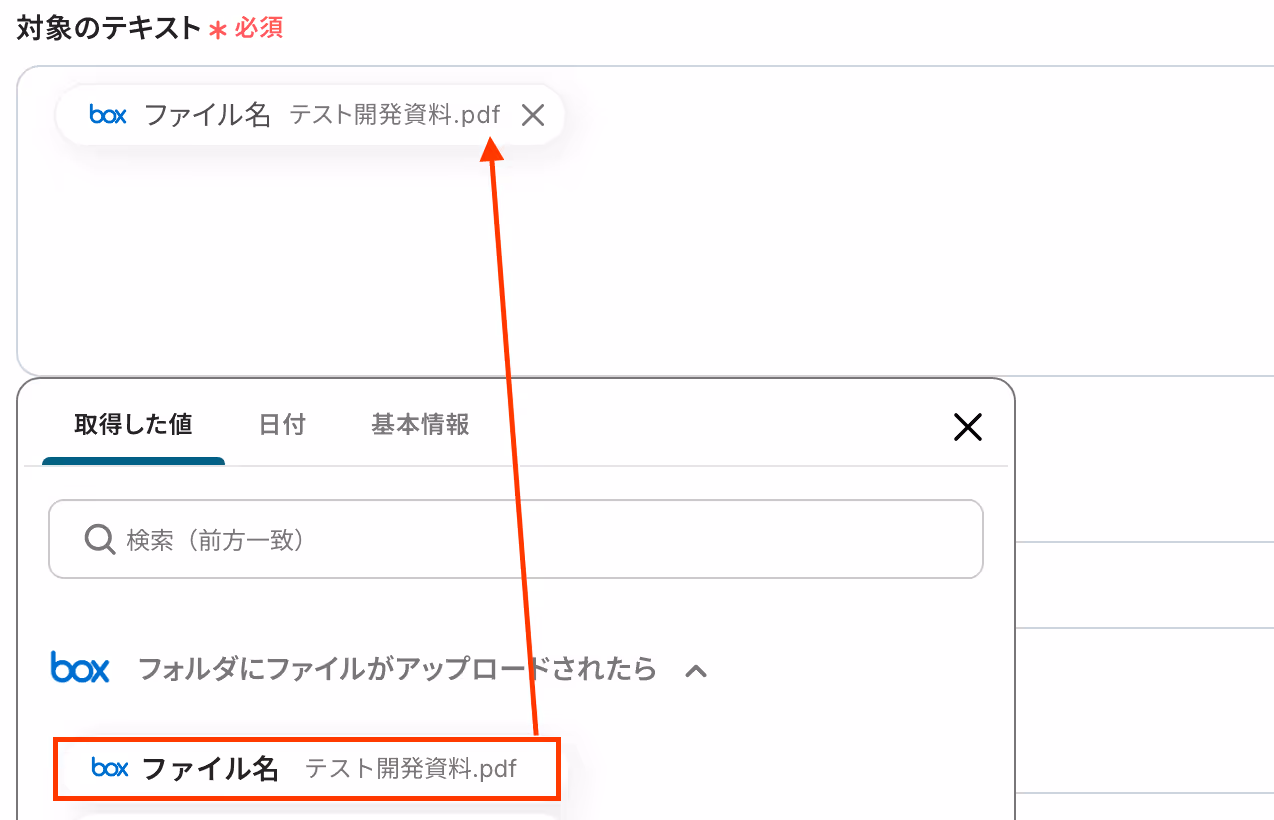Switch to the 取得した値 tab

pos(133,425)
